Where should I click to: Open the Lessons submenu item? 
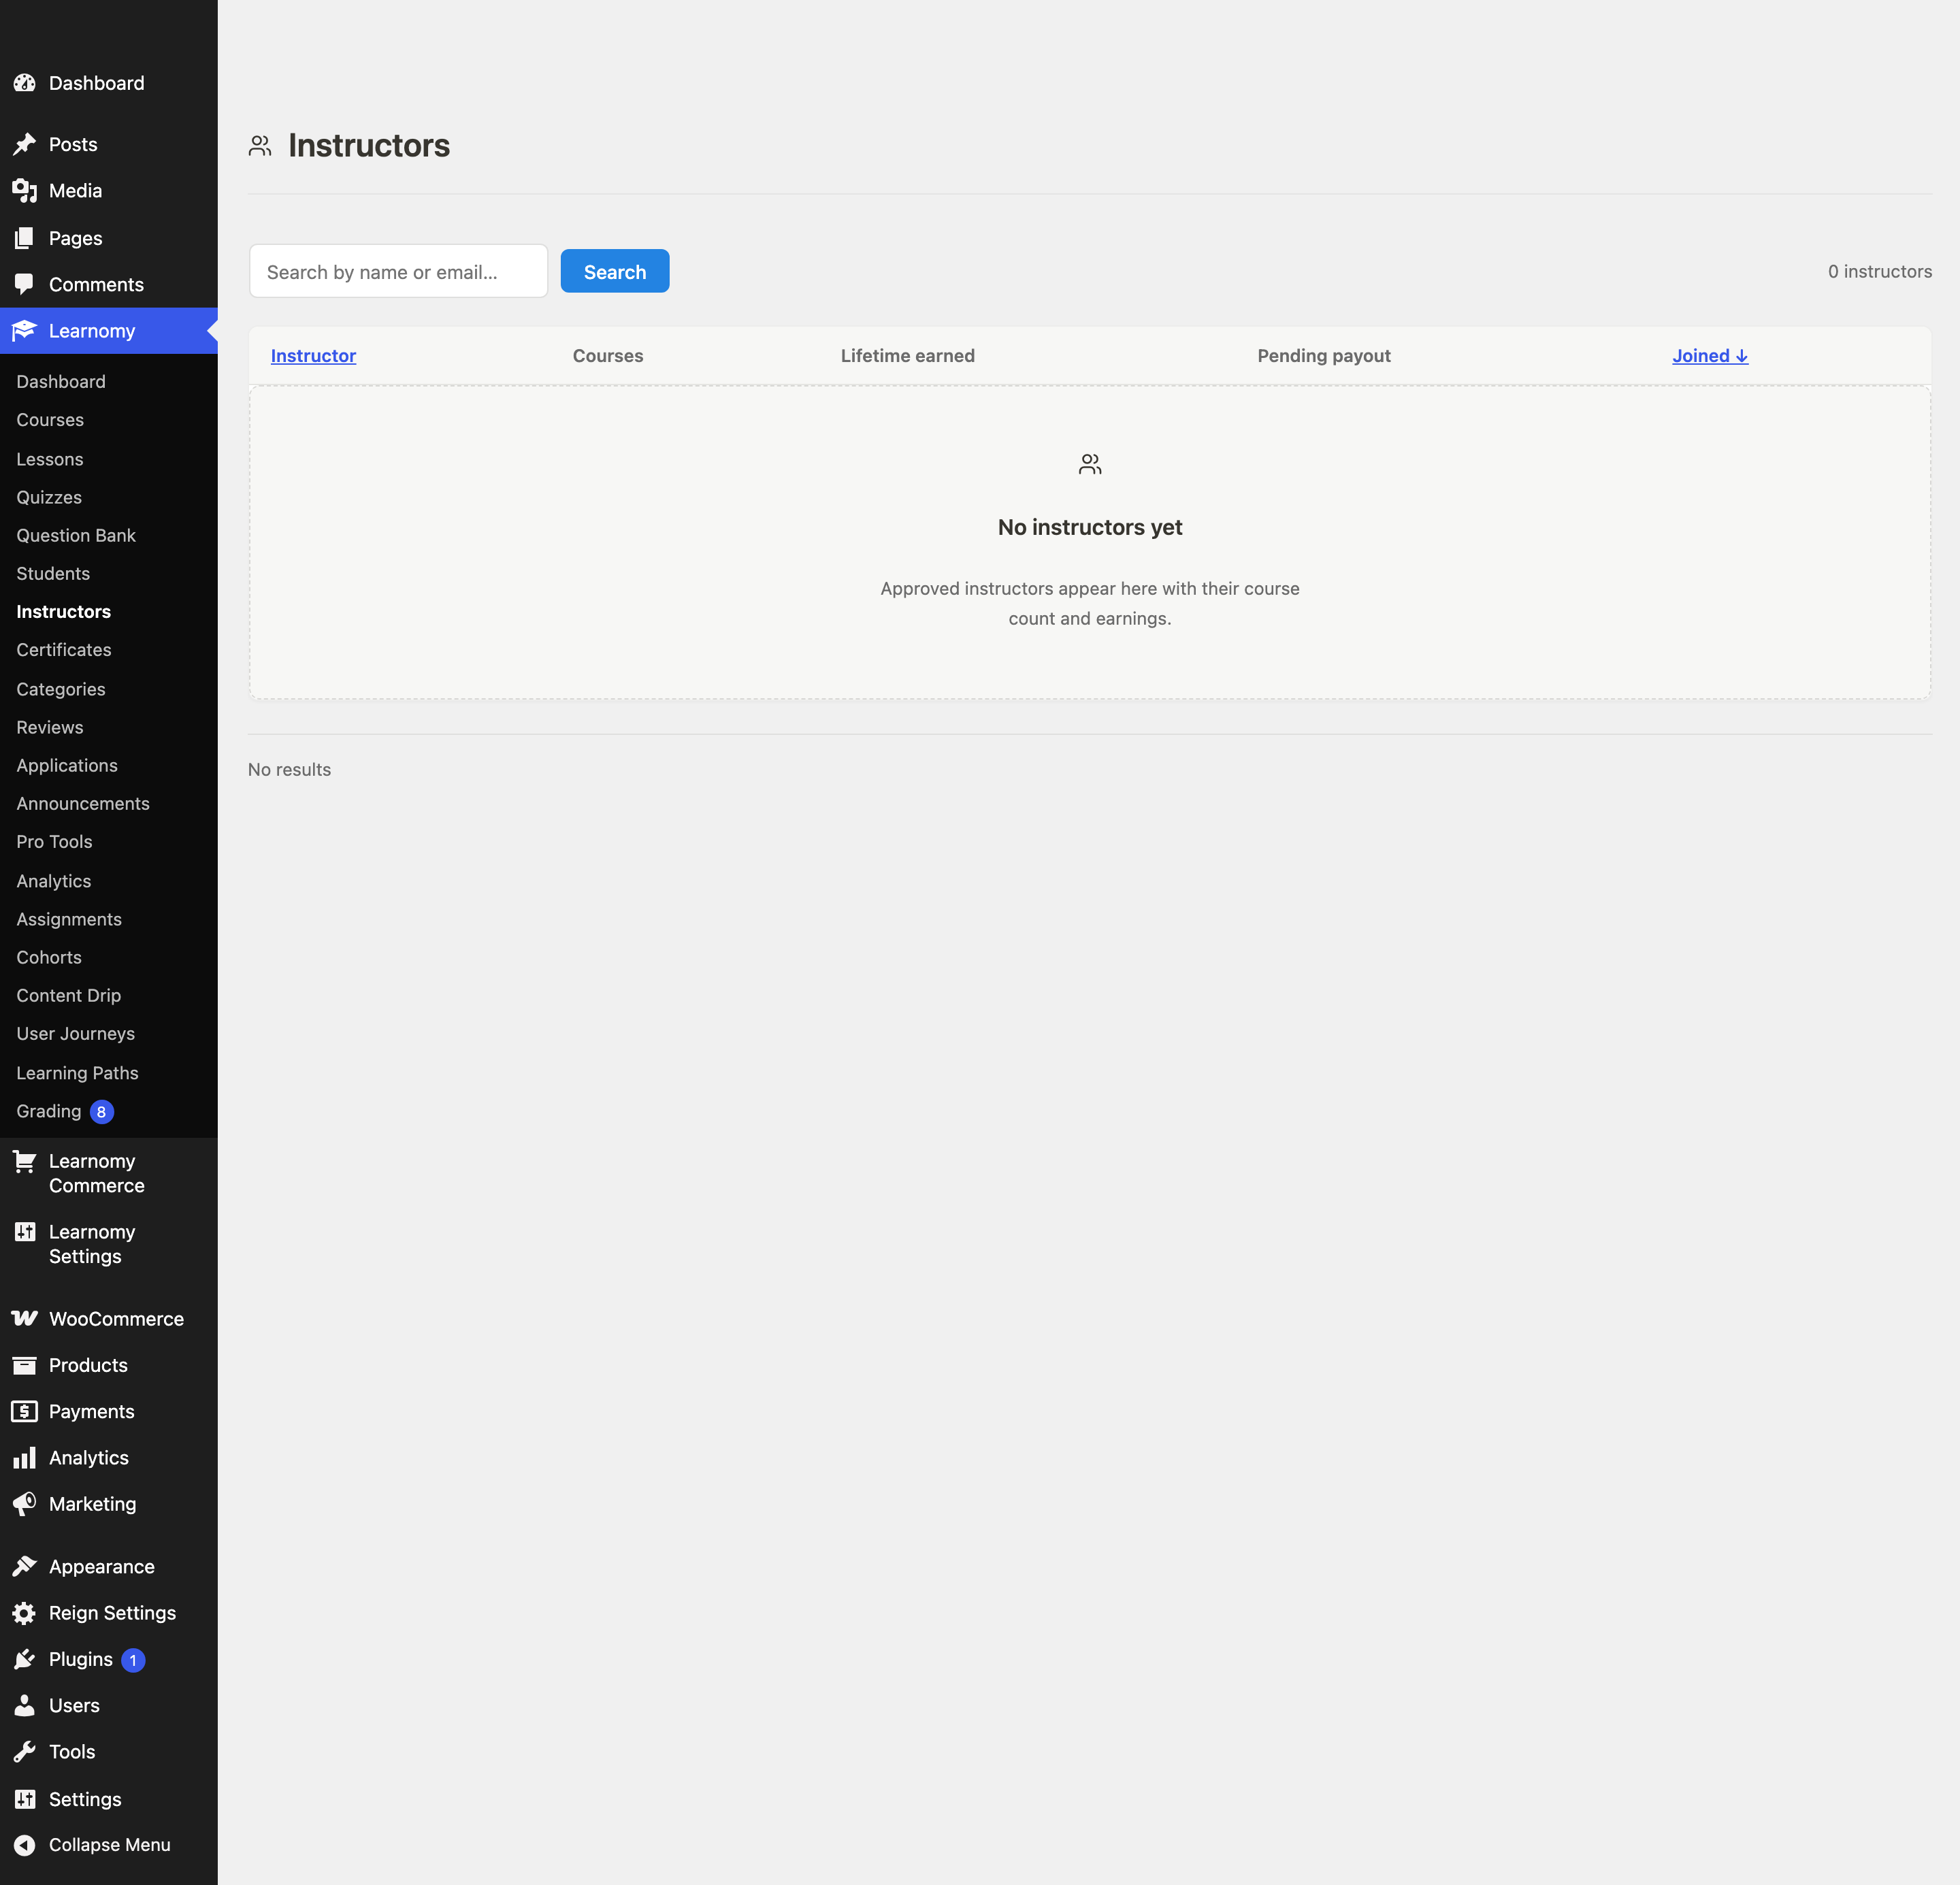pyautogui.click(x=50, y=459)
